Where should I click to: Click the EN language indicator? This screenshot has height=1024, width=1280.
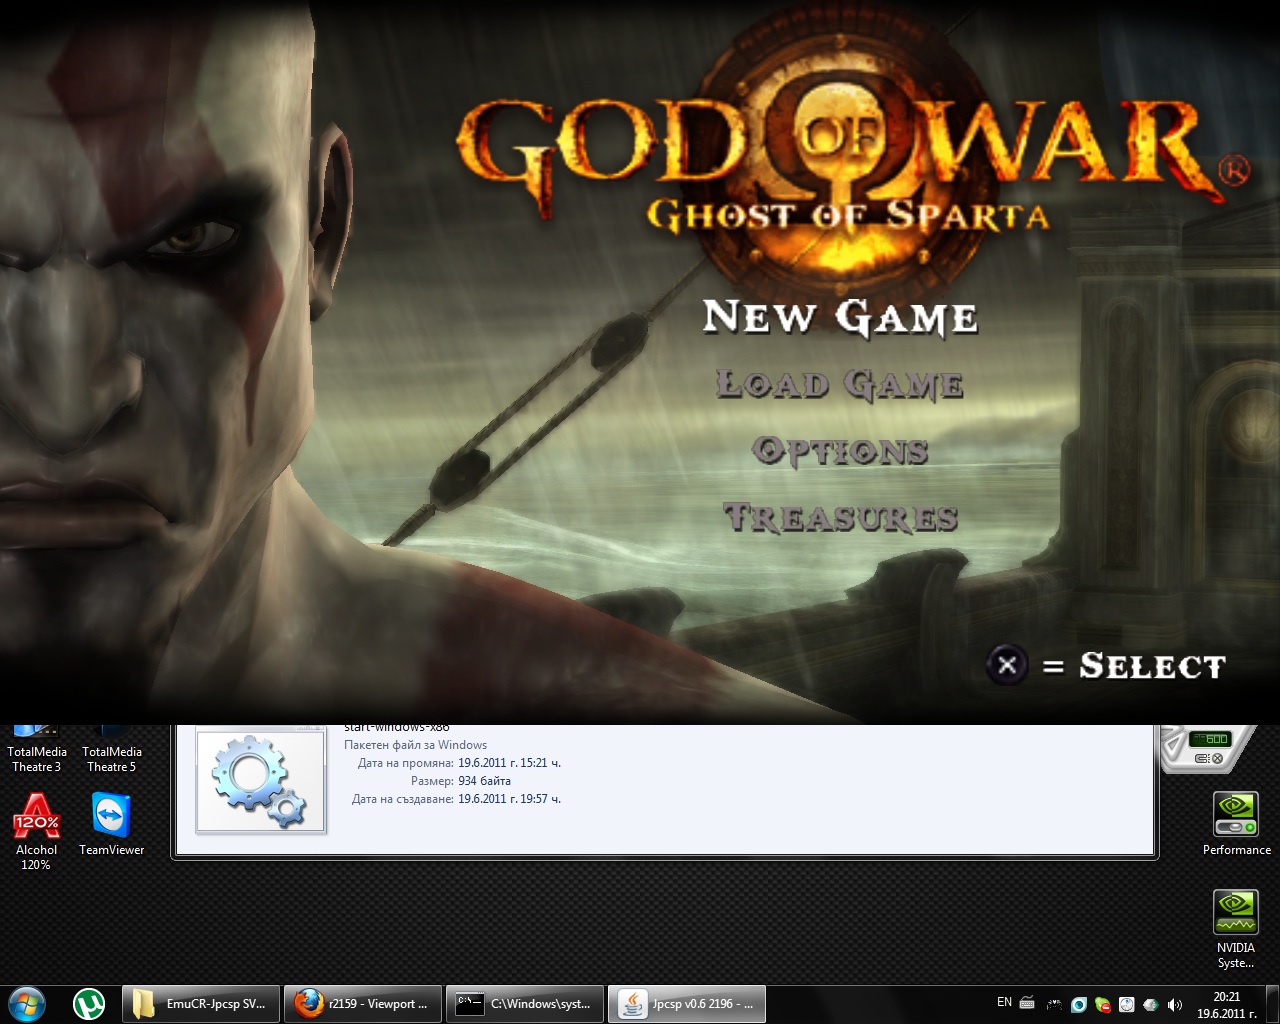1004,1002
